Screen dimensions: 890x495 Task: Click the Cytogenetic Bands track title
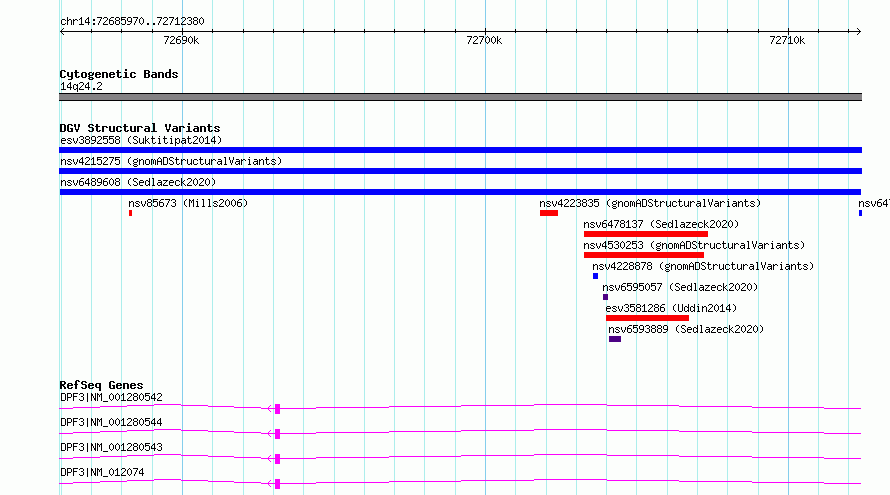pos(119,74)
